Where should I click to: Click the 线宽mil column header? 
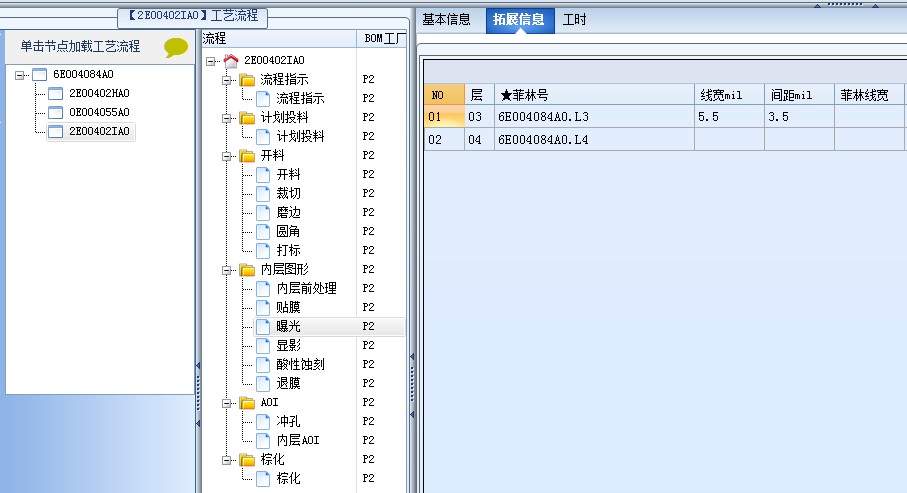click(729, 95)
